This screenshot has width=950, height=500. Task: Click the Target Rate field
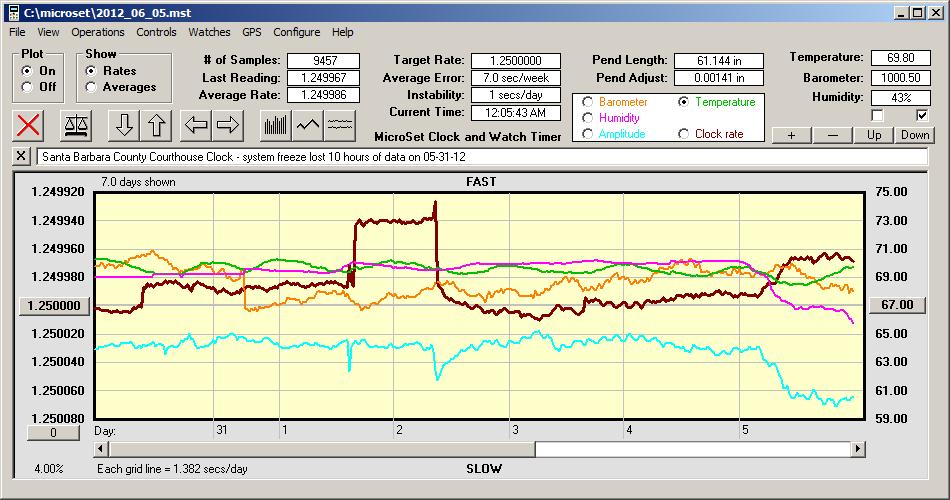[x=516, y=61]
